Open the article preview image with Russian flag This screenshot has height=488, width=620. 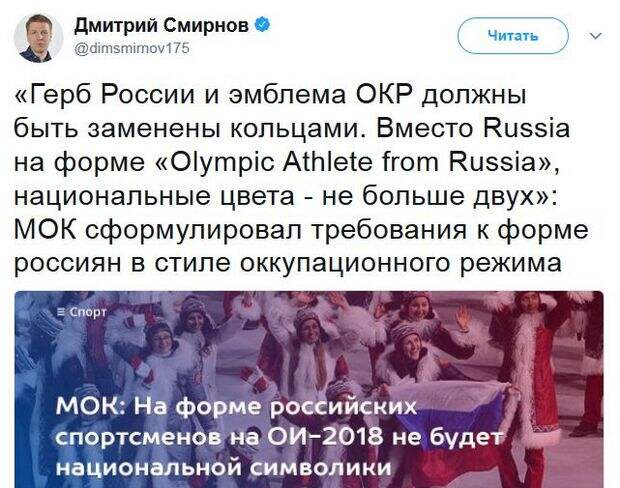(309, 390)
